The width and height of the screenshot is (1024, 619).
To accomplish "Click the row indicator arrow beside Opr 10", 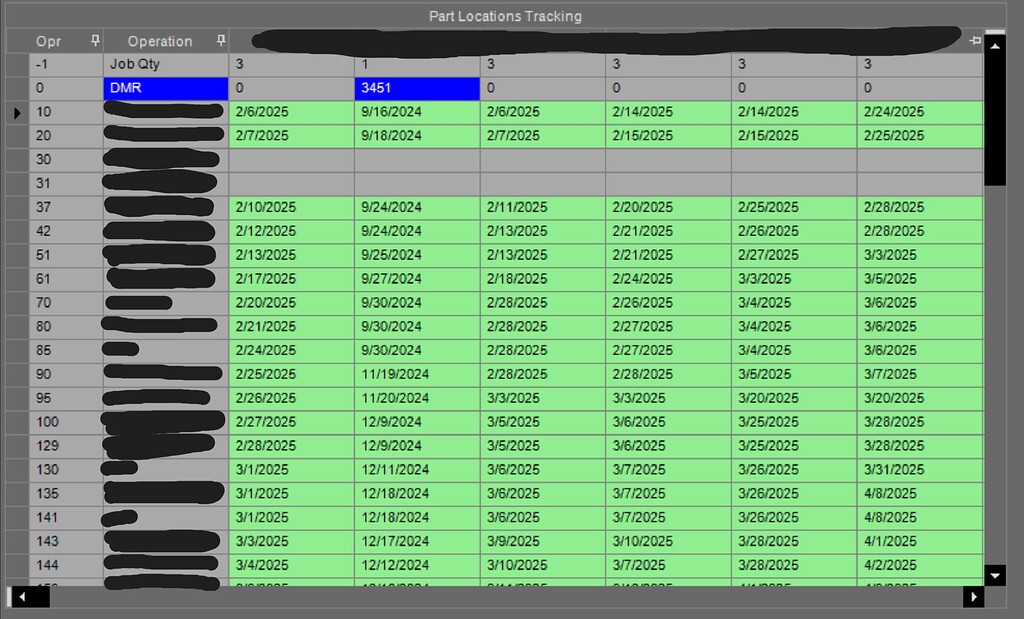I will click(17, 112).
